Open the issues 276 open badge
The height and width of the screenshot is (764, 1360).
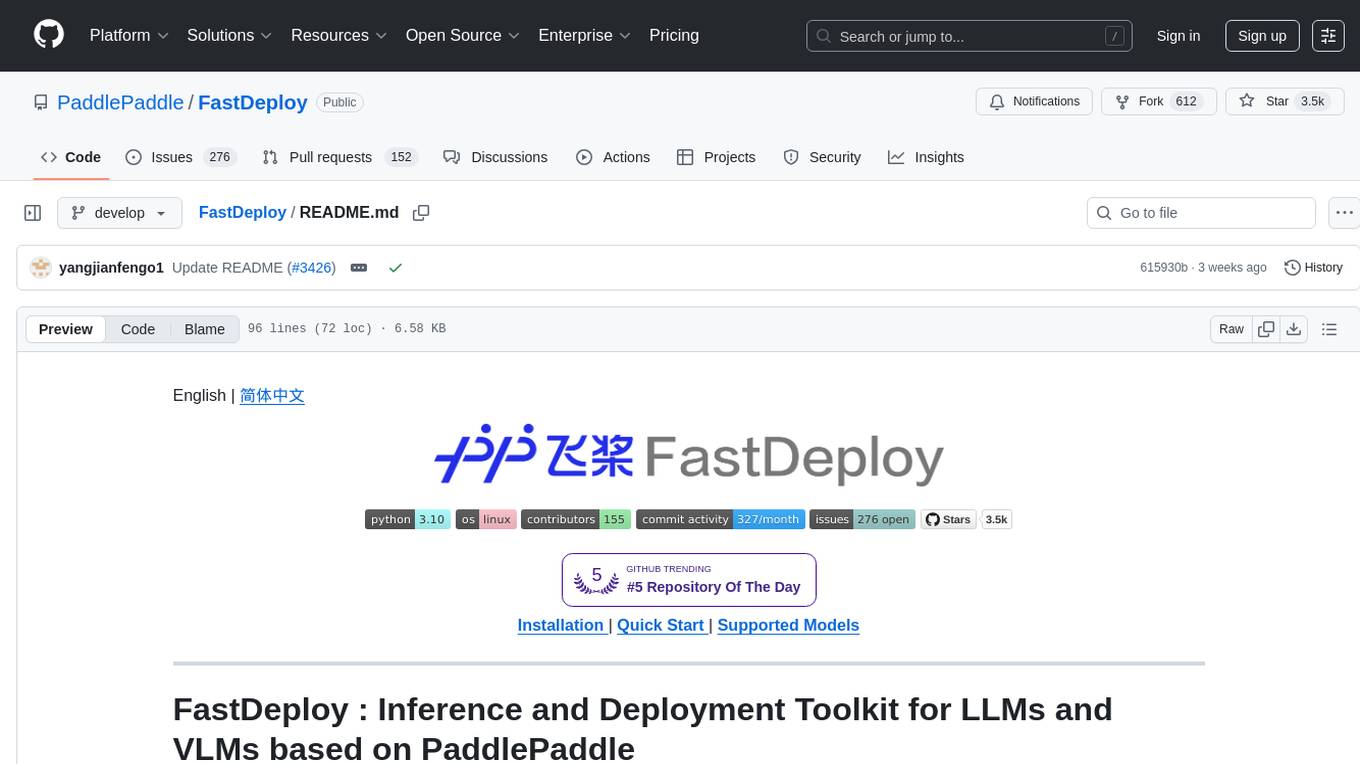(862, 519)
